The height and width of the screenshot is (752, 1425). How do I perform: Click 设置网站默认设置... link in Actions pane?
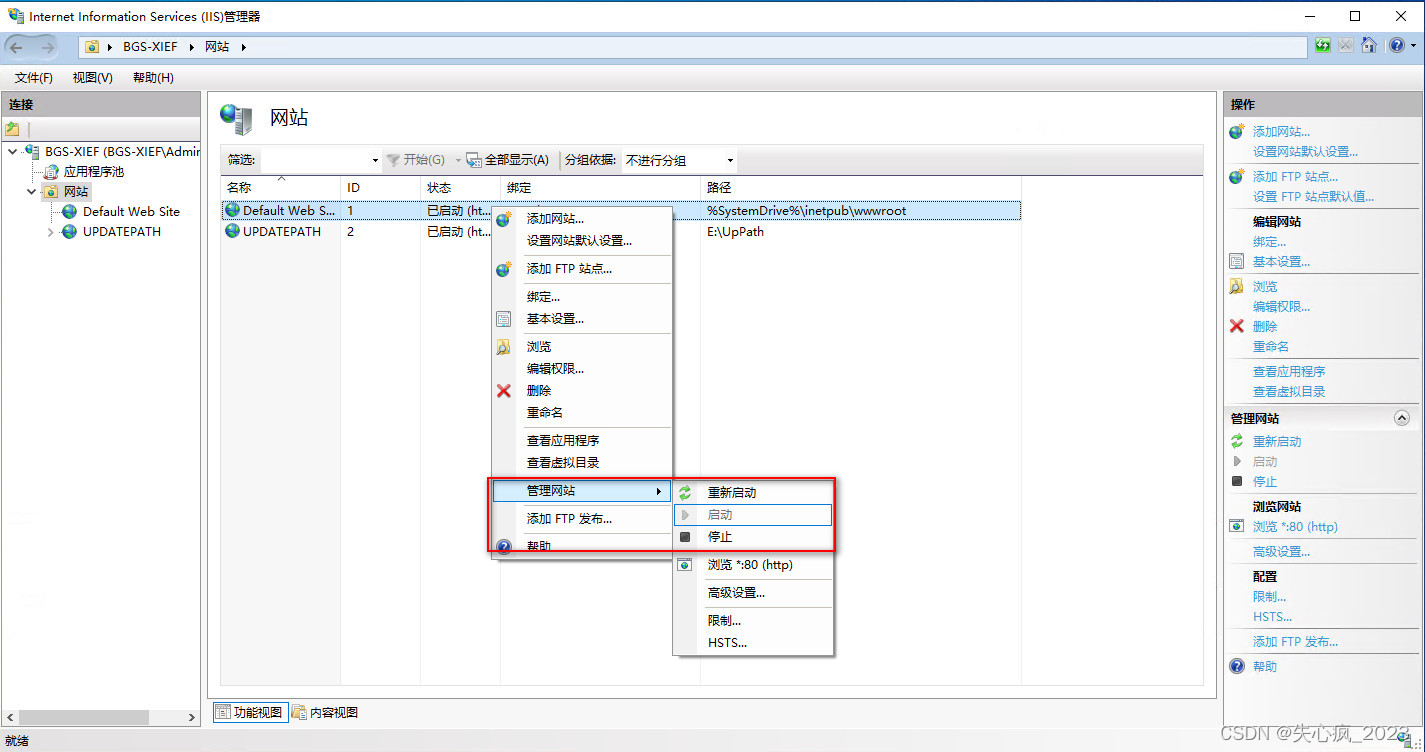1305,152
